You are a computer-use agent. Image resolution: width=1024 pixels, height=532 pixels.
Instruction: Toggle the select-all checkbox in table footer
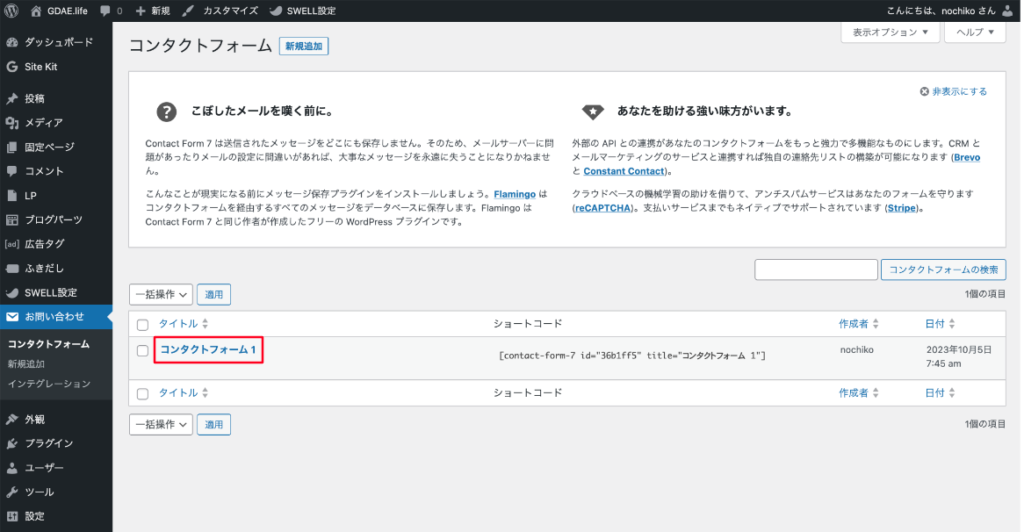tap(142, 394)
